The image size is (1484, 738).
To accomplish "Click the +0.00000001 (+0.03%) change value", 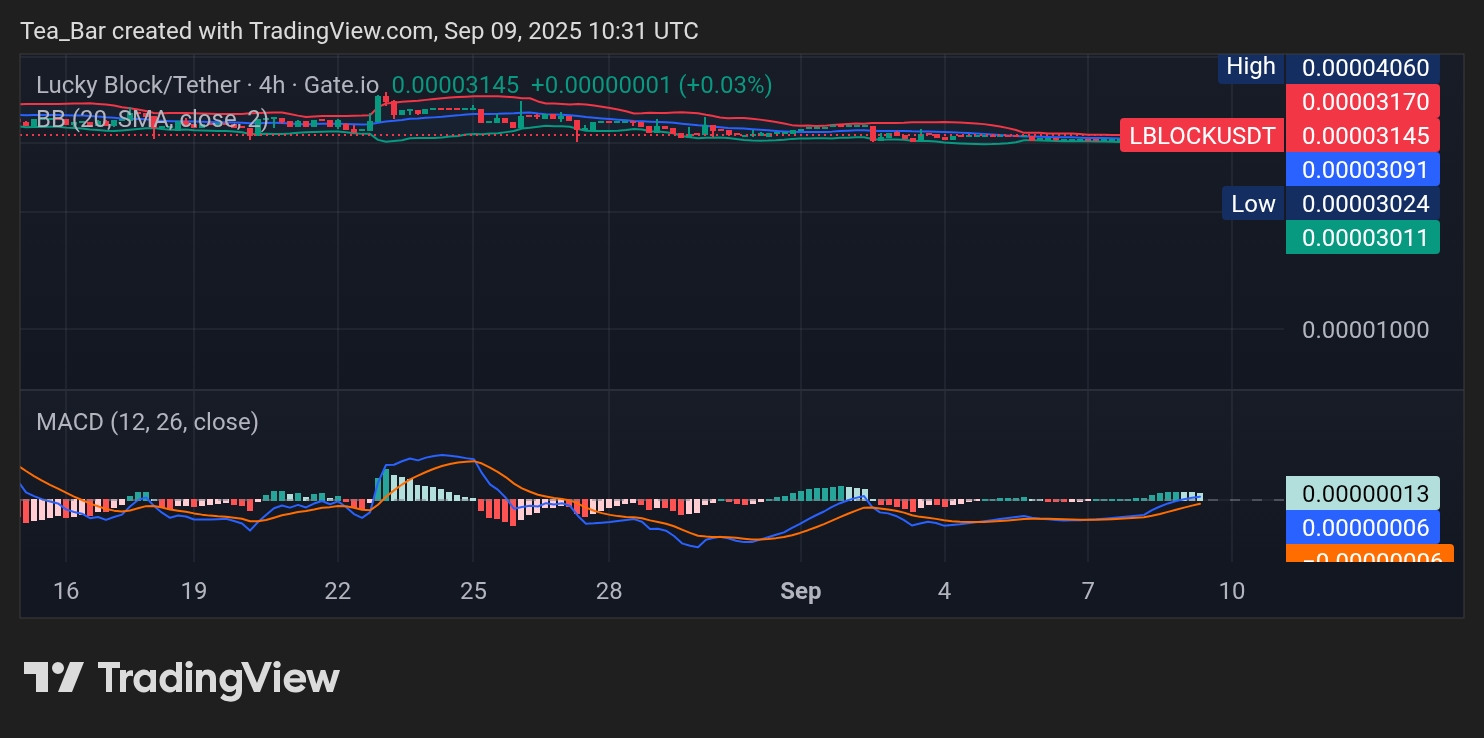I will pyautogui.click(x=651, y=85).
